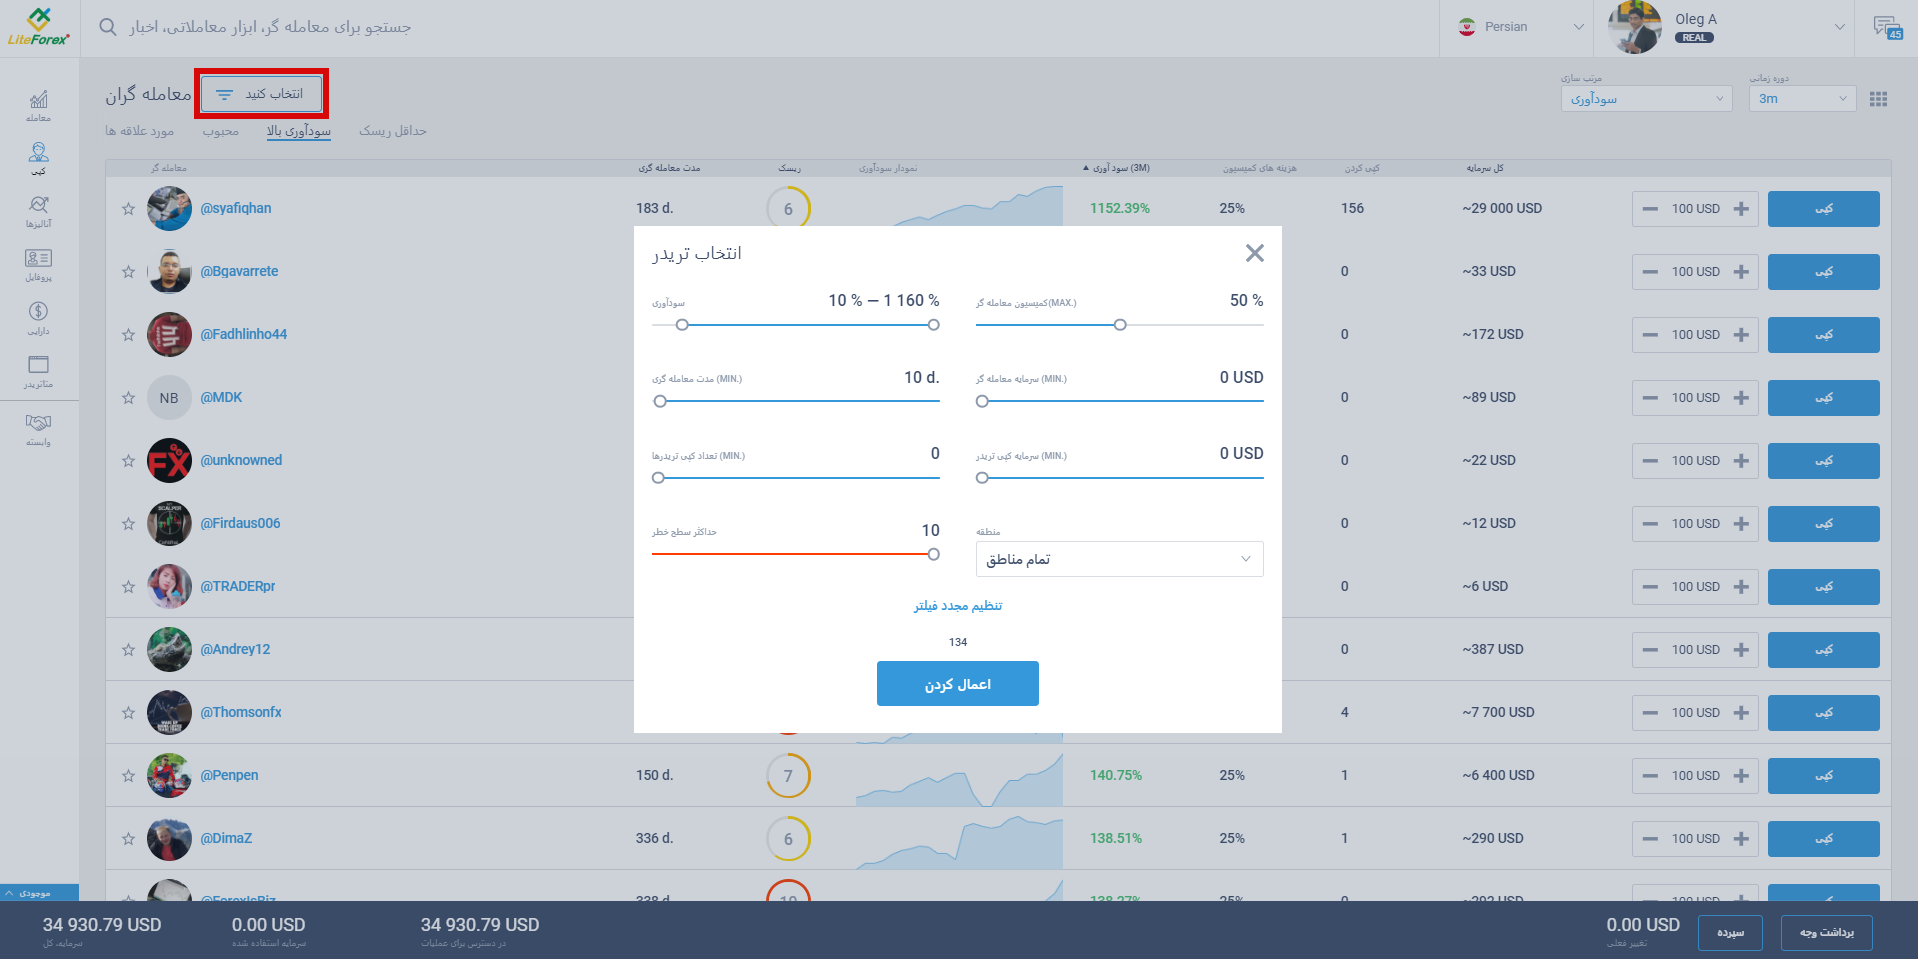Favorite trader @Penpen with star
This screenshot has width=1918, height=959.
[x=128, y=776]
